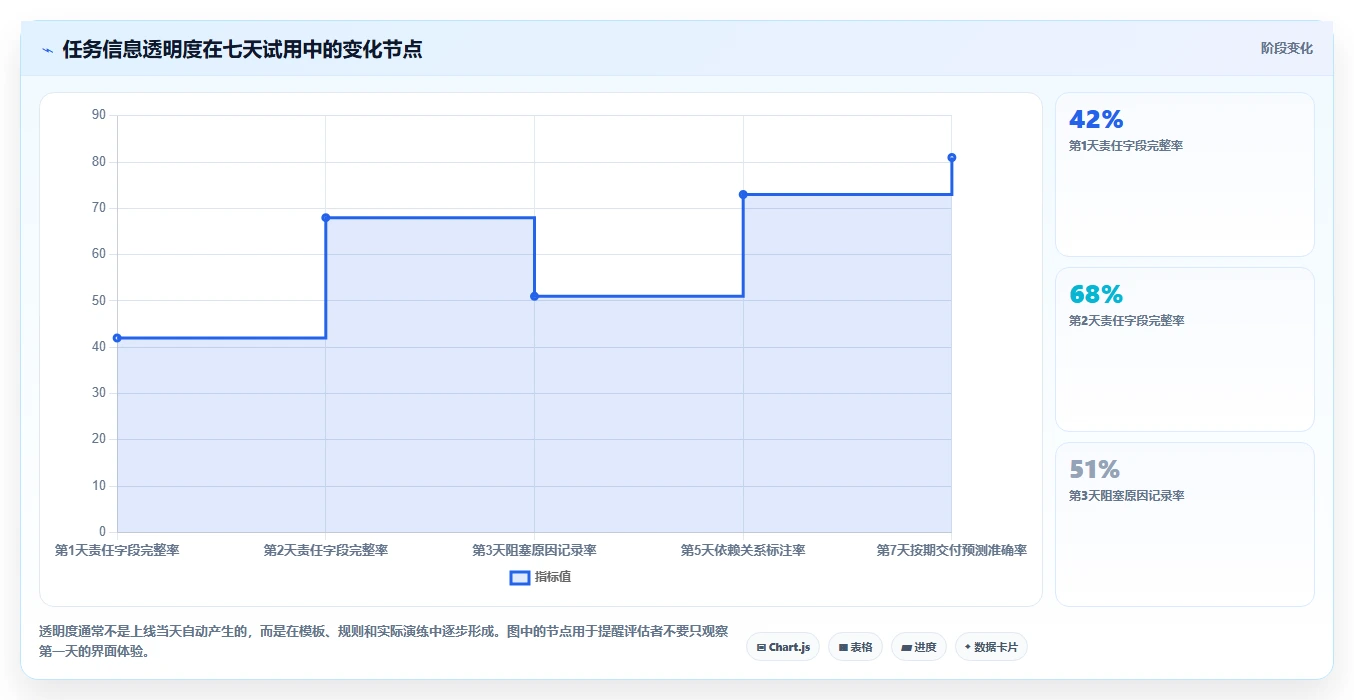Click the 68% data card value
This screenshot has width=1354, height=700.
[x=1096, y=294]
